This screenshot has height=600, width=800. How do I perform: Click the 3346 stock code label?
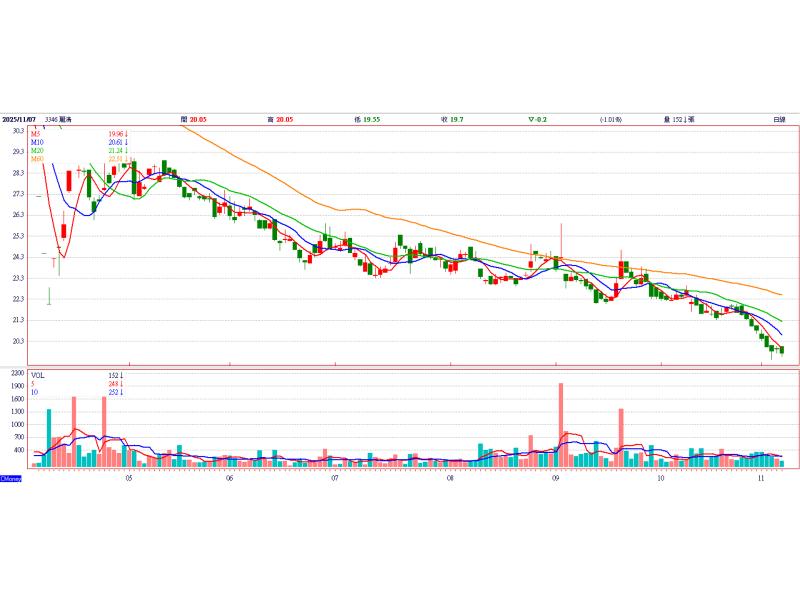tap(51, 119)
